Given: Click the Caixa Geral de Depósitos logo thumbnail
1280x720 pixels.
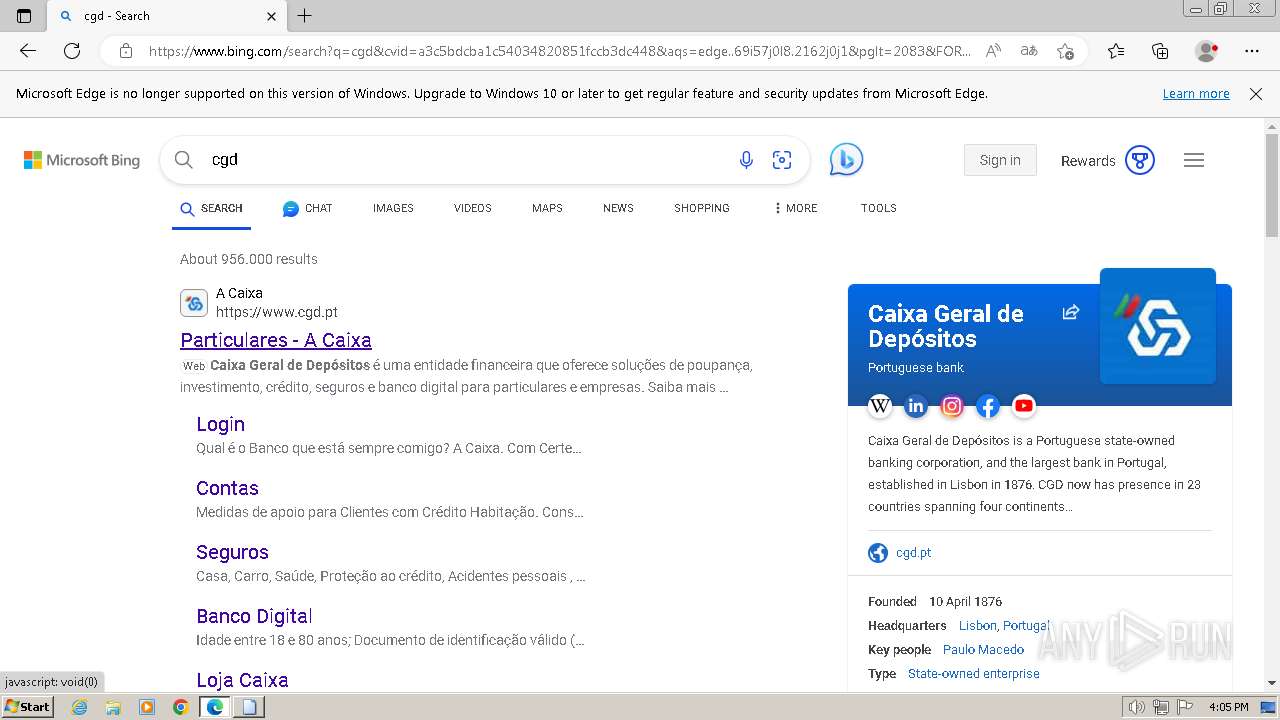Looking at the screenshot, I should 1158,326.
